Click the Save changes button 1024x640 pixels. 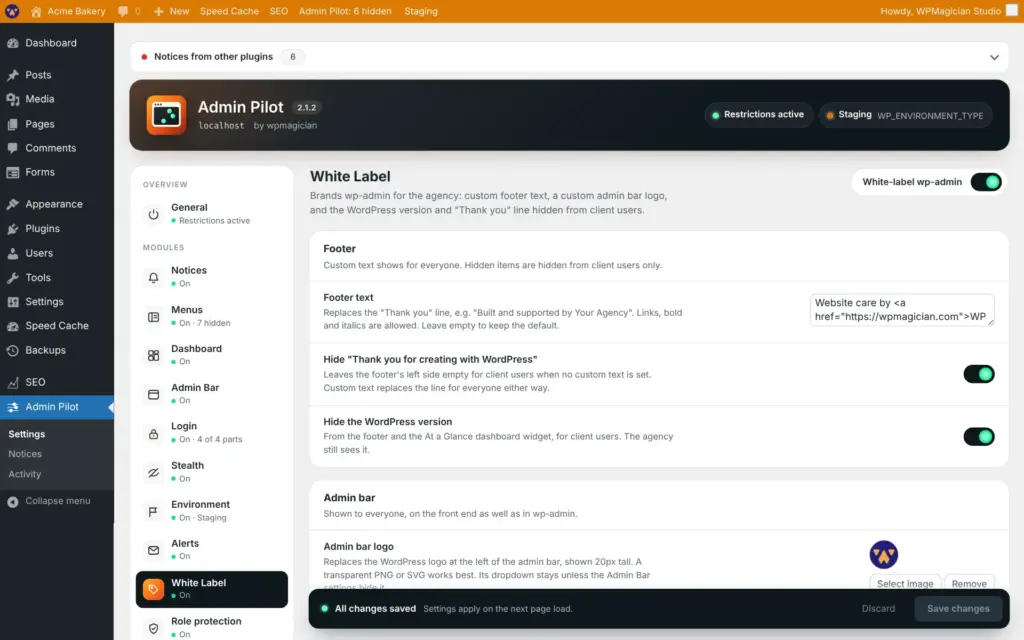958,609
